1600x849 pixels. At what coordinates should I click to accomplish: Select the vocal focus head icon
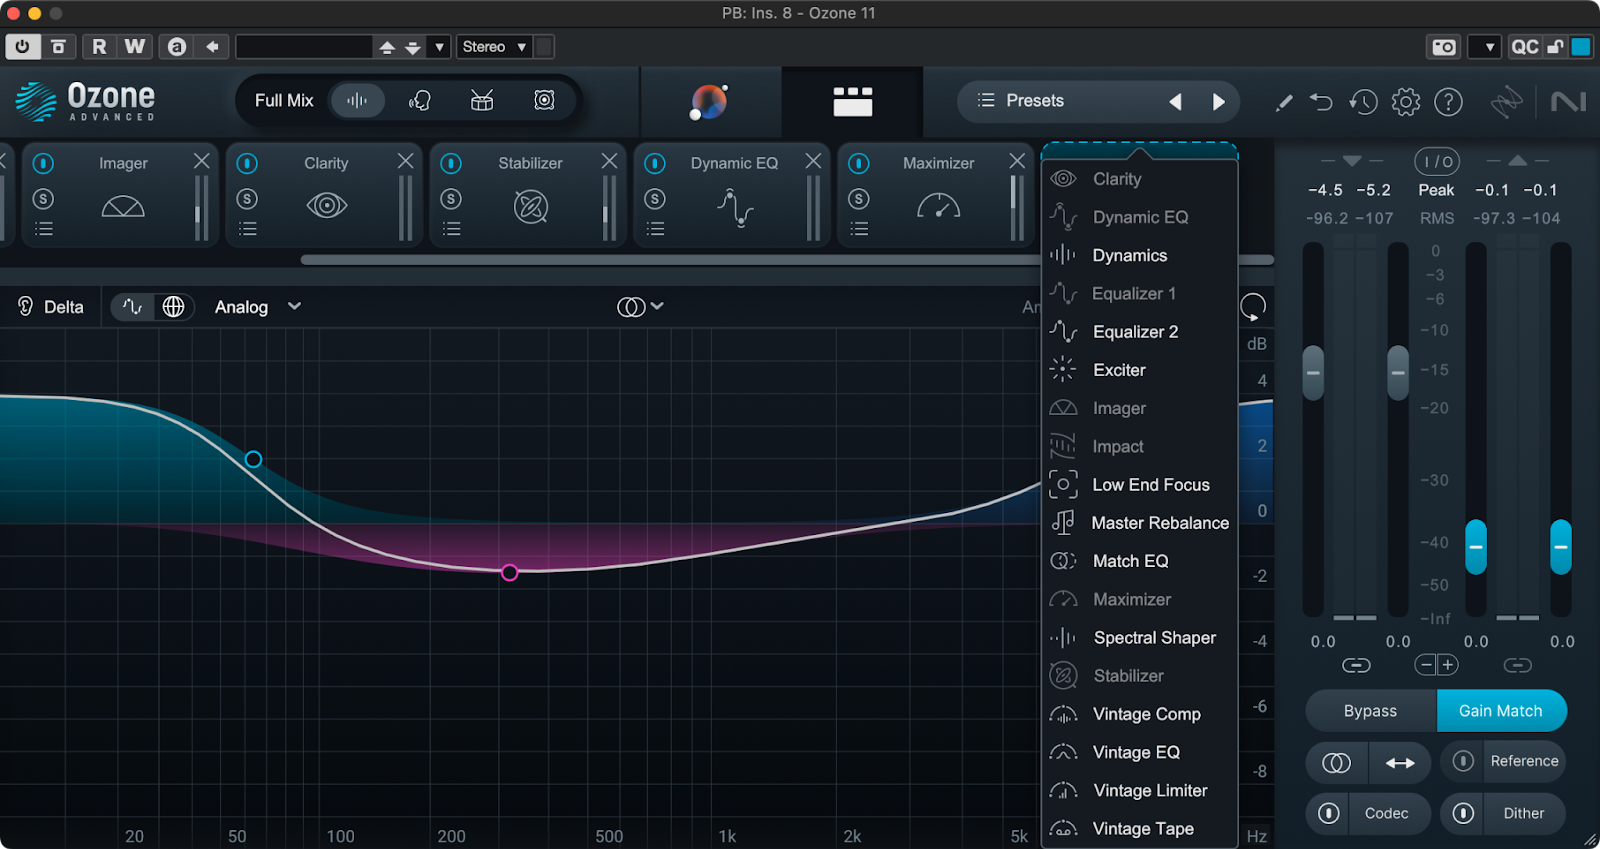[420, 100]
